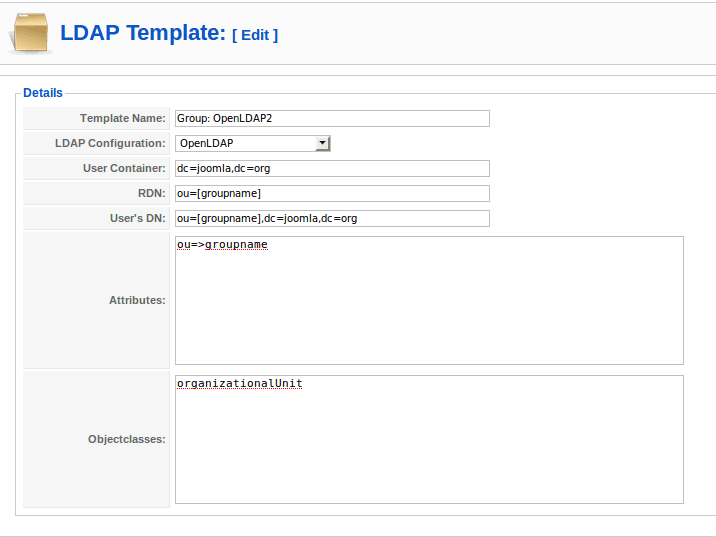716x537 pixels.
Task: Click the [ Edit ] text in title
Action: pyautogui.click(x=255, y=35)
